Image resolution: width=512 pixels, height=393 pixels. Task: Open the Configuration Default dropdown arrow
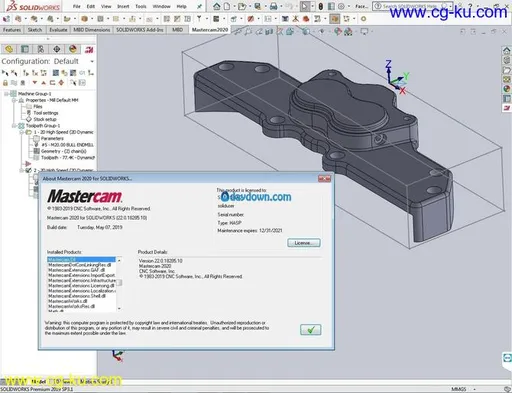coord(92,62)
